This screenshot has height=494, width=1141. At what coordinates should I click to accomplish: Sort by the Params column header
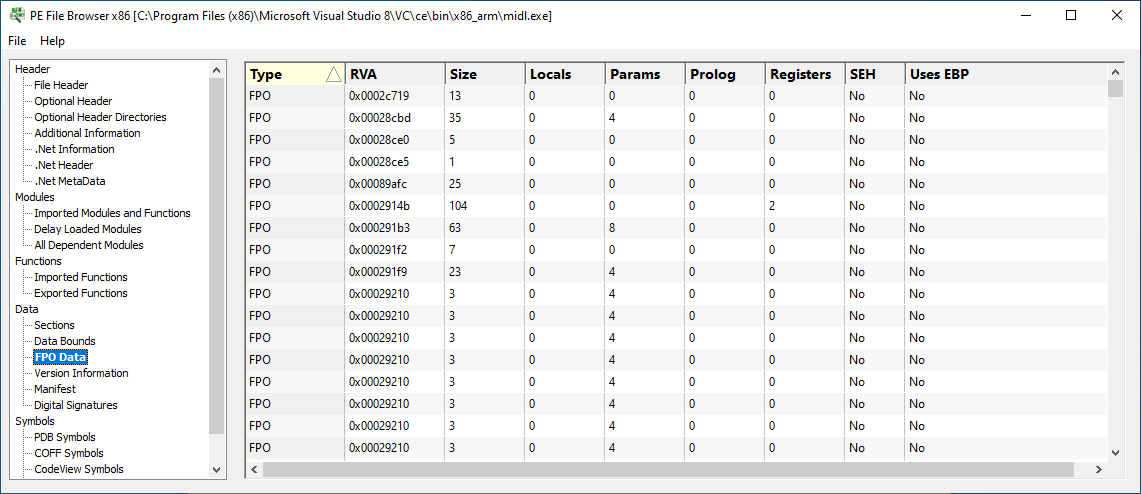(x=645, y=74)
